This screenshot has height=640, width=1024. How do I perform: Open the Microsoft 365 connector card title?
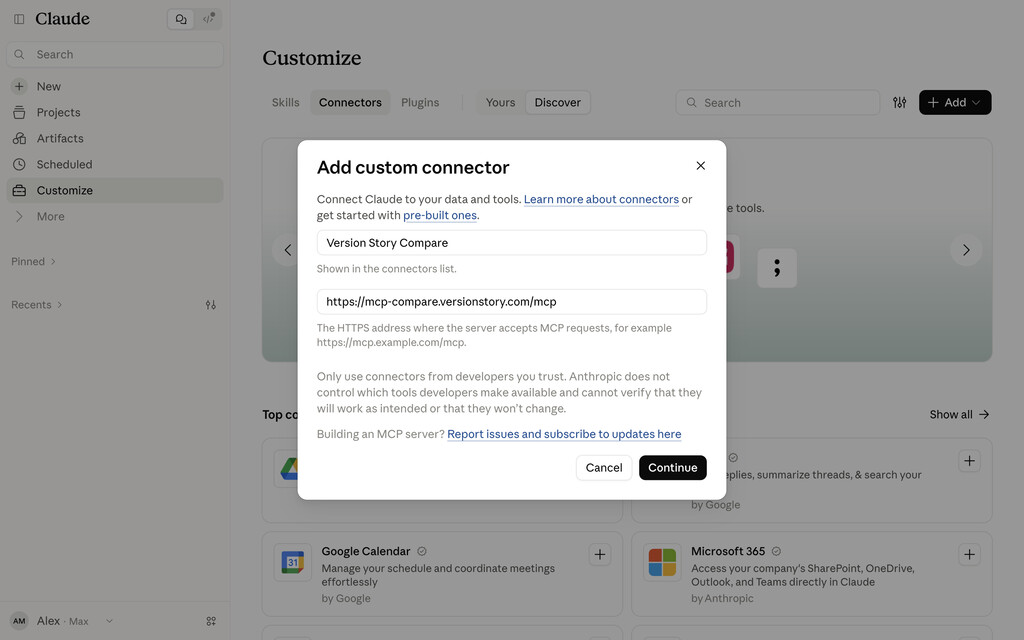(728, 552)
